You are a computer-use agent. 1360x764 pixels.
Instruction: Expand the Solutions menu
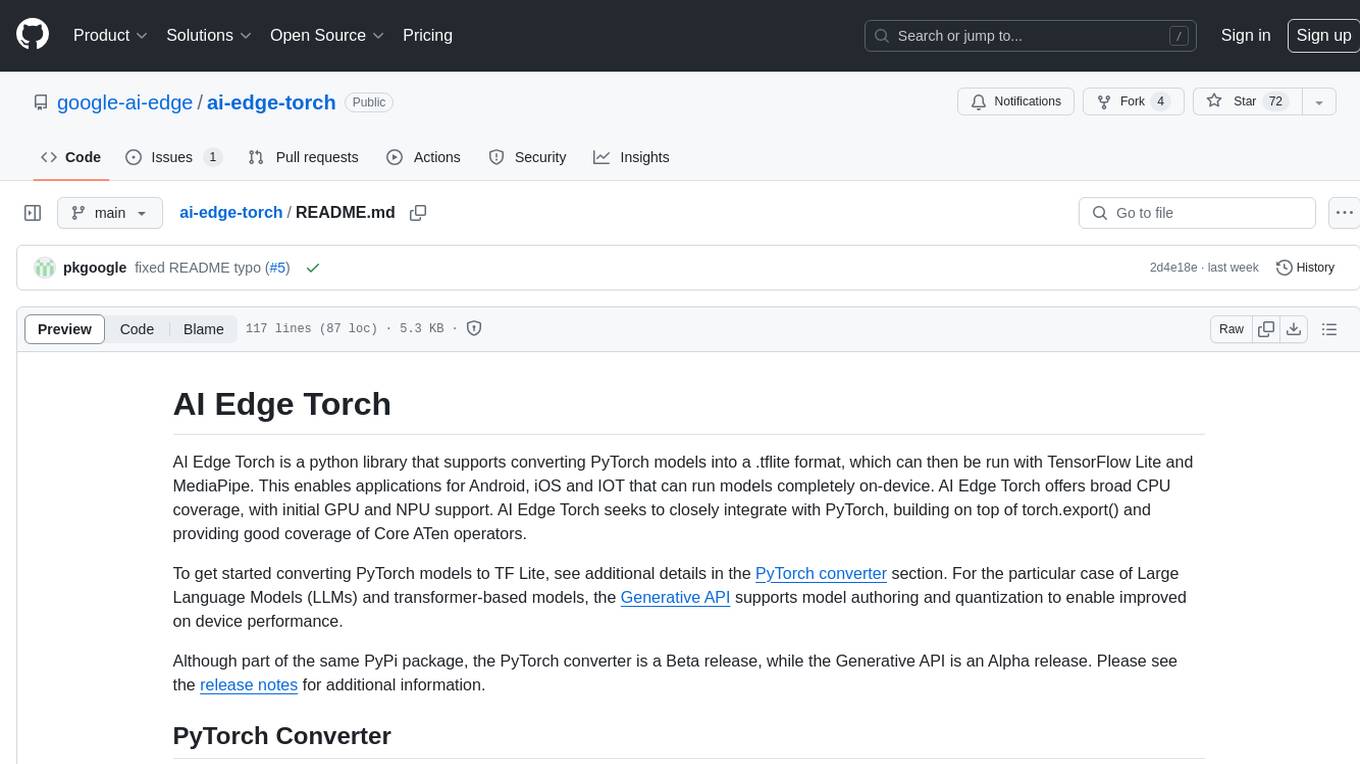(x=209, y=35)
